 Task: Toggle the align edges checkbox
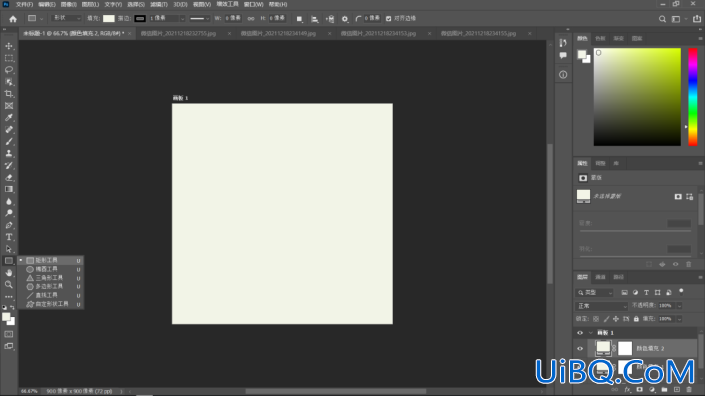[x=388, y=18]
